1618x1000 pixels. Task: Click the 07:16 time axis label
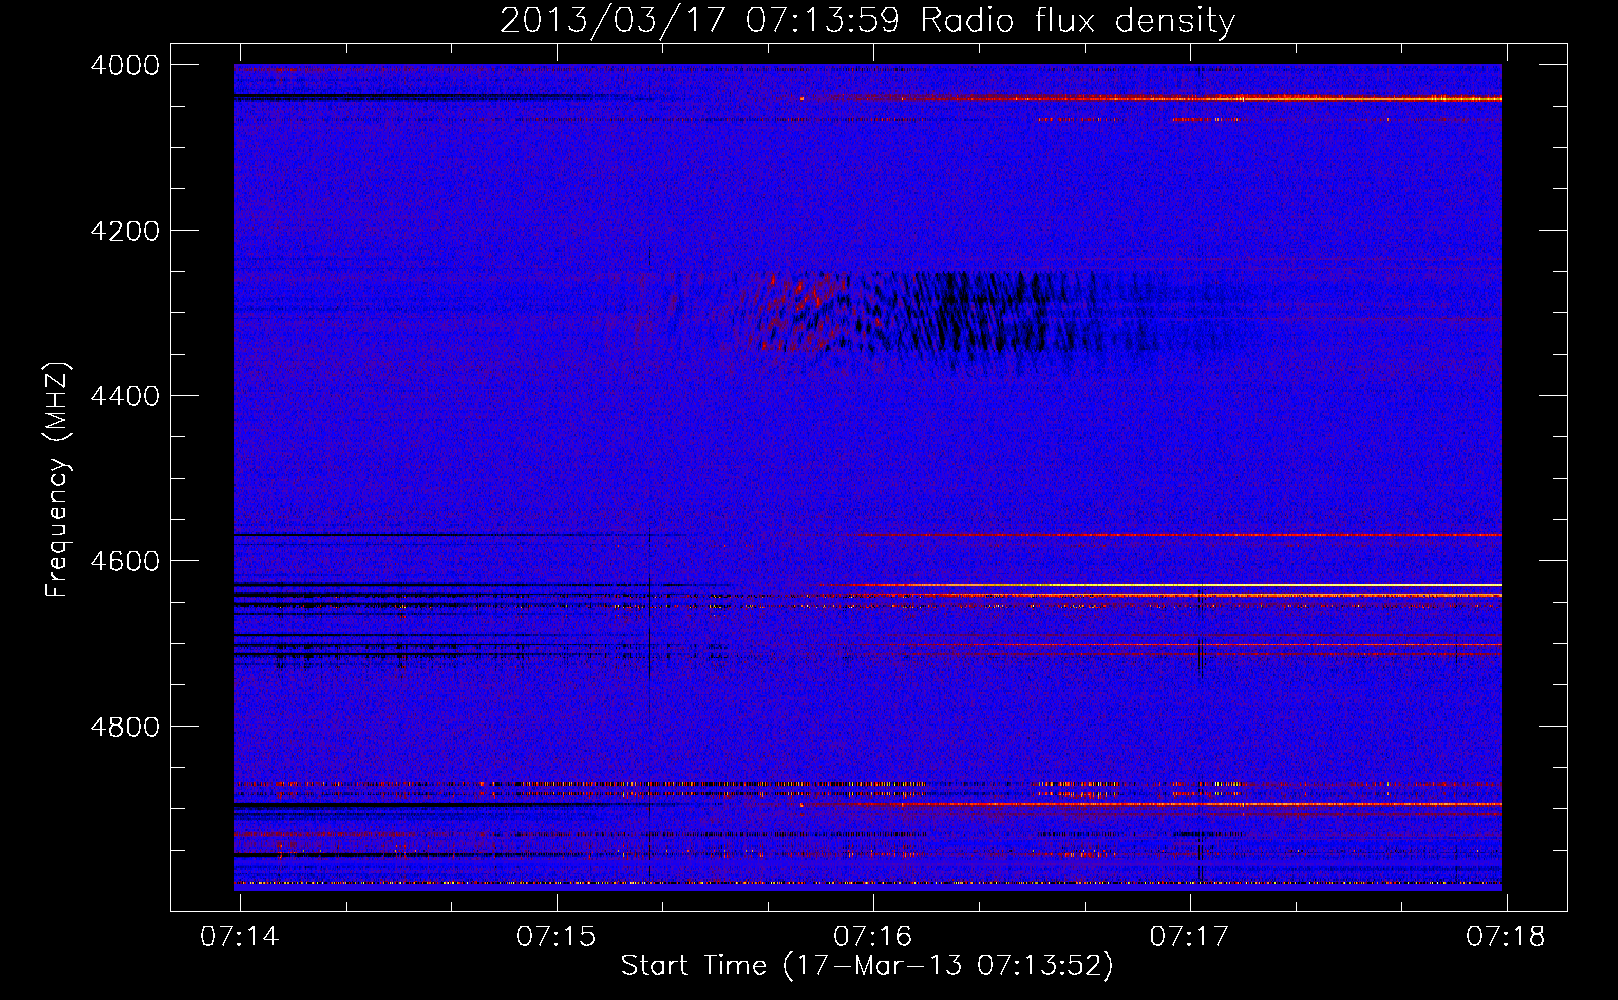click(873, 937)
